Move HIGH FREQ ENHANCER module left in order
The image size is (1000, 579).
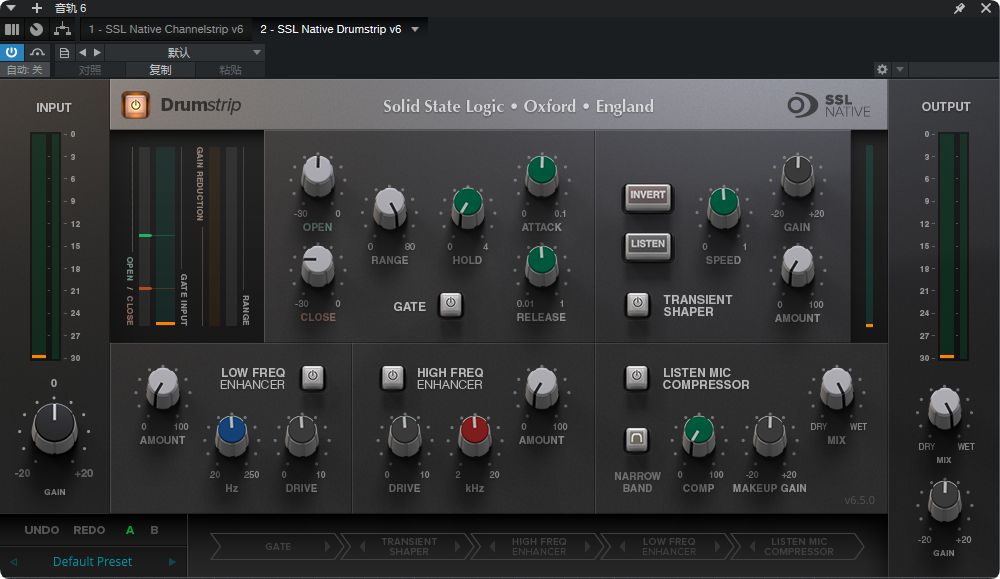[x=493, y=546]
